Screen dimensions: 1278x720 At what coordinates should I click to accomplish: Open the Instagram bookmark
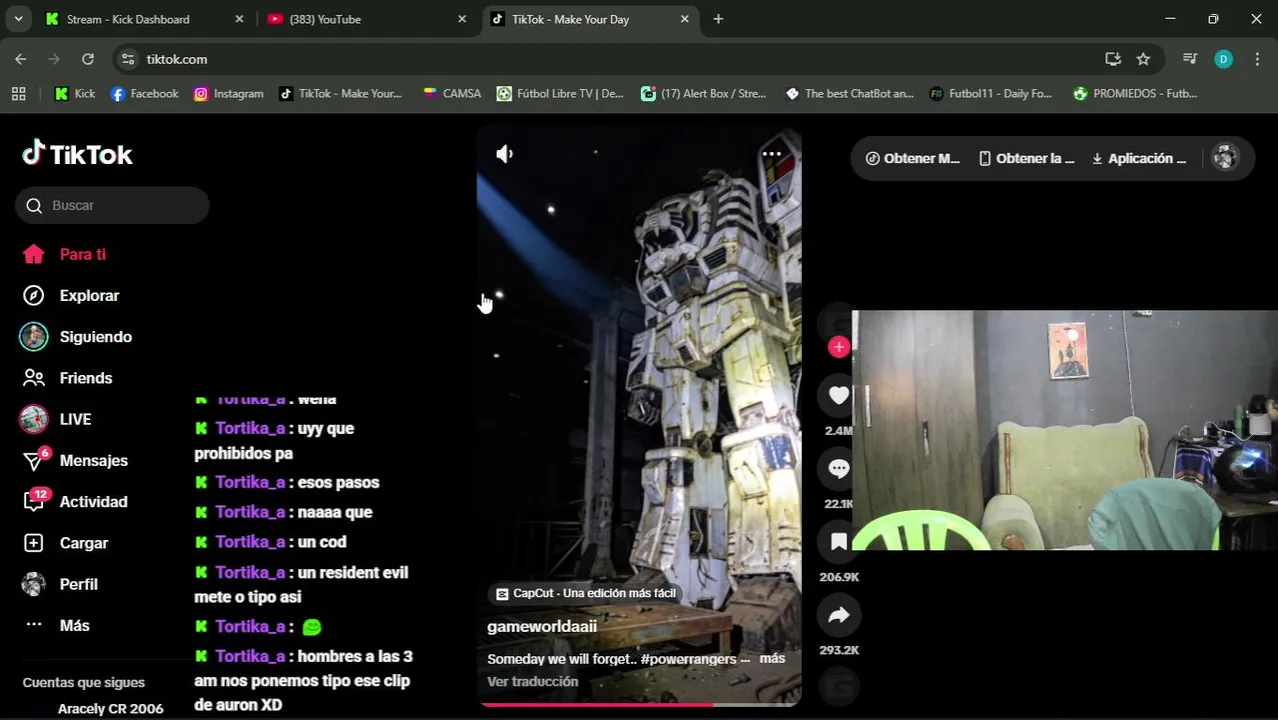coord(228,93)
